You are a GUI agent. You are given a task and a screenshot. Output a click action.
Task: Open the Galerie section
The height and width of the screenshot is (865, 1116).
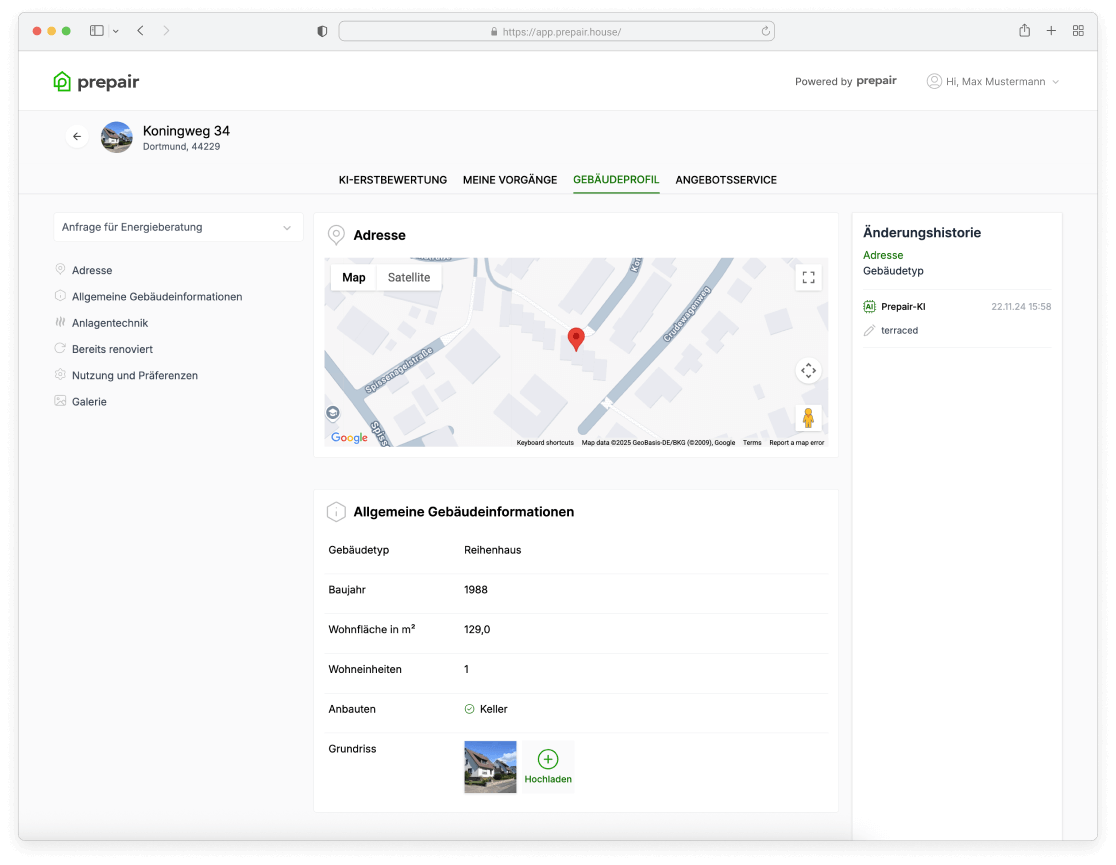[x=89, y=402]
